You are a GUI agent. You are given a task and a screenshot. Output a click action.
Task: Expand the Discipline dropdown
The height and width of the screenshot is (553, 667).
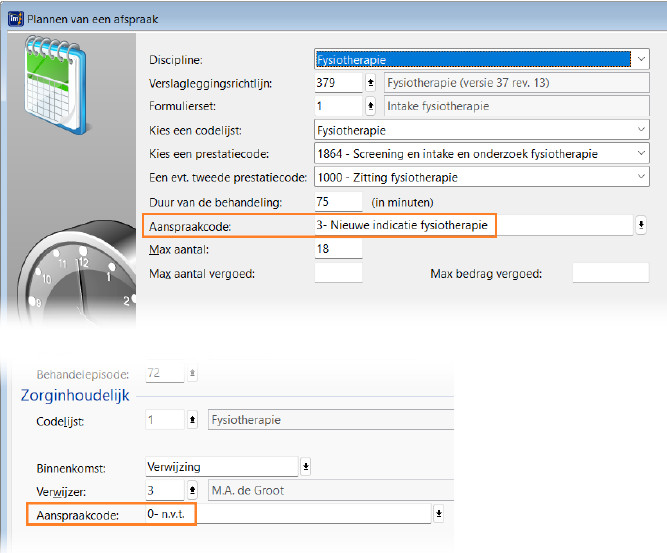click(x=640, y=59)
